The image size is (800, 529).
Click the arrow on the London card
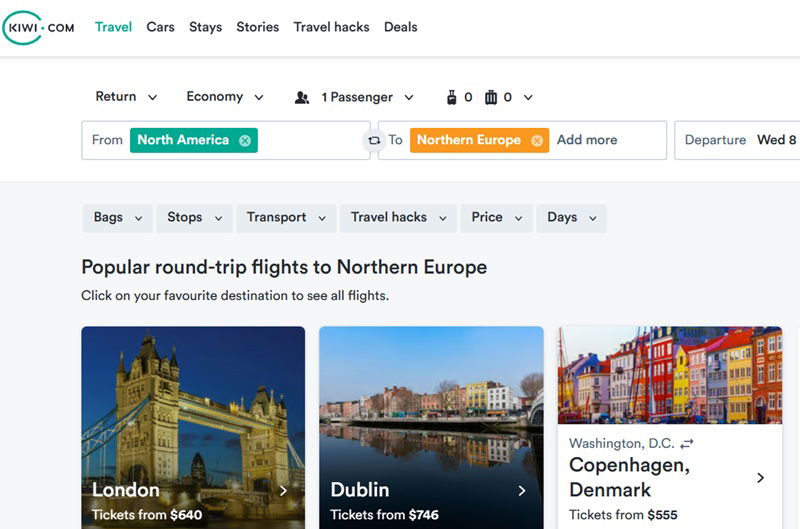click(283, 491)
